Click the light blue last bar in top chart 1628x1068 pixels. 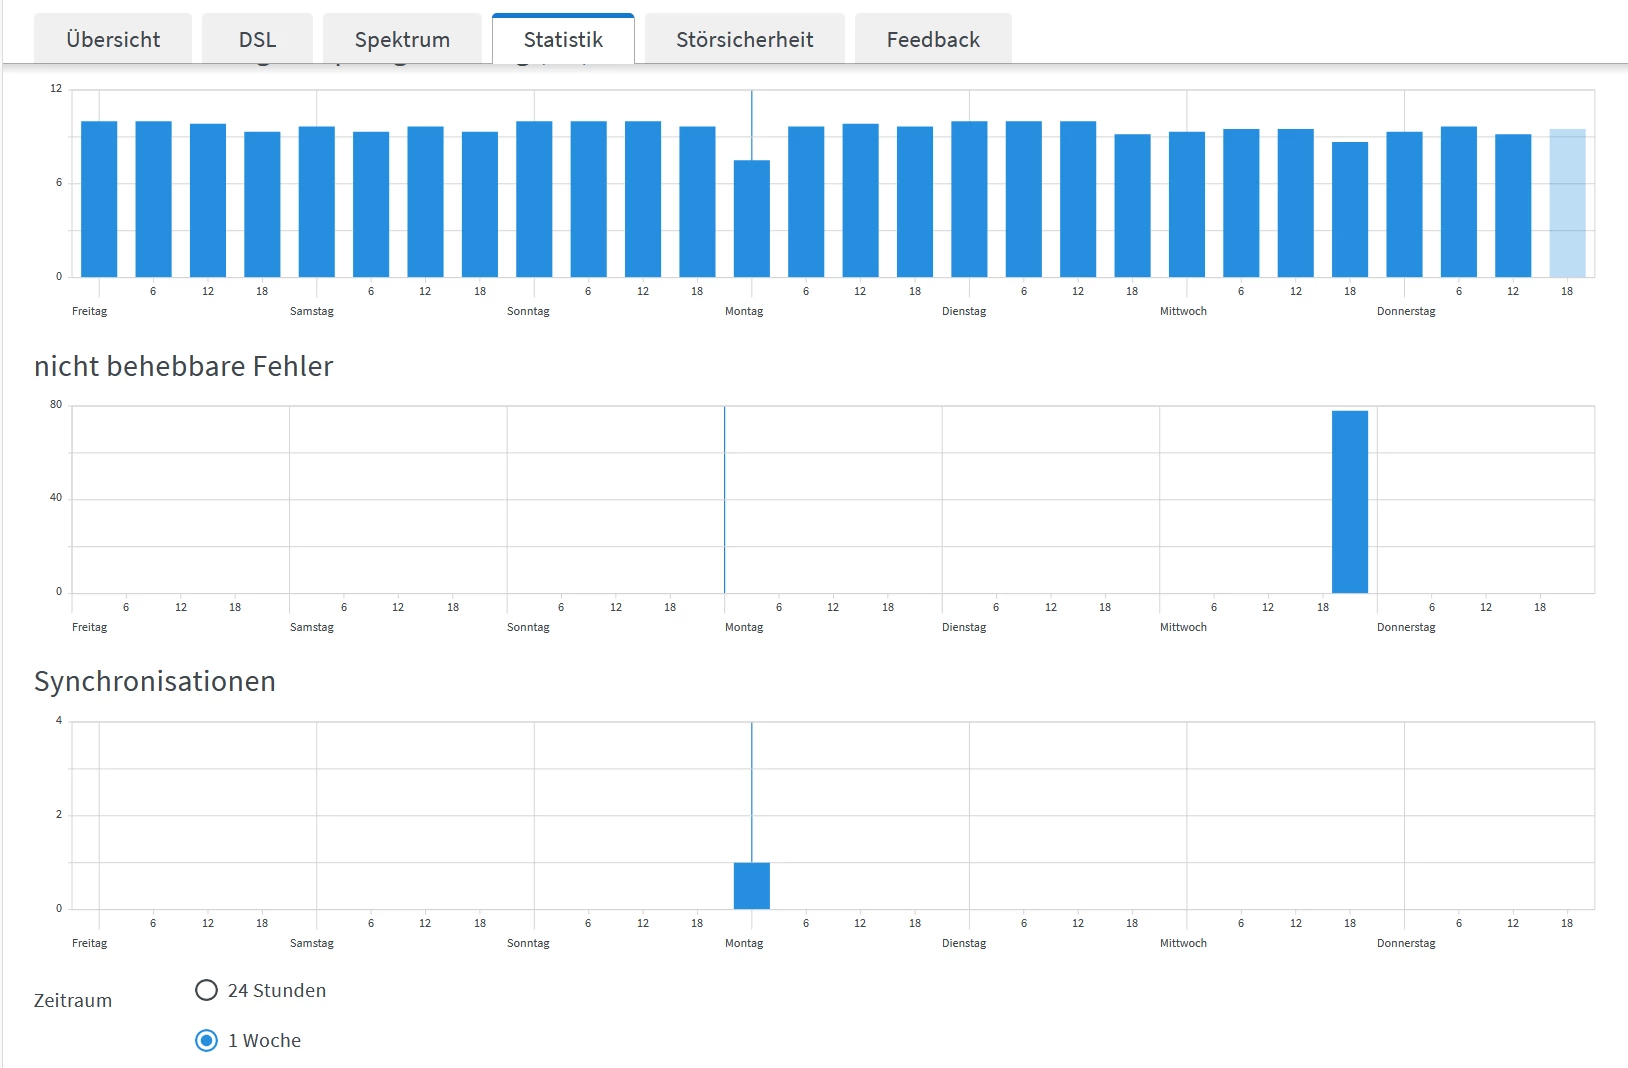(x=1567, y=203)
